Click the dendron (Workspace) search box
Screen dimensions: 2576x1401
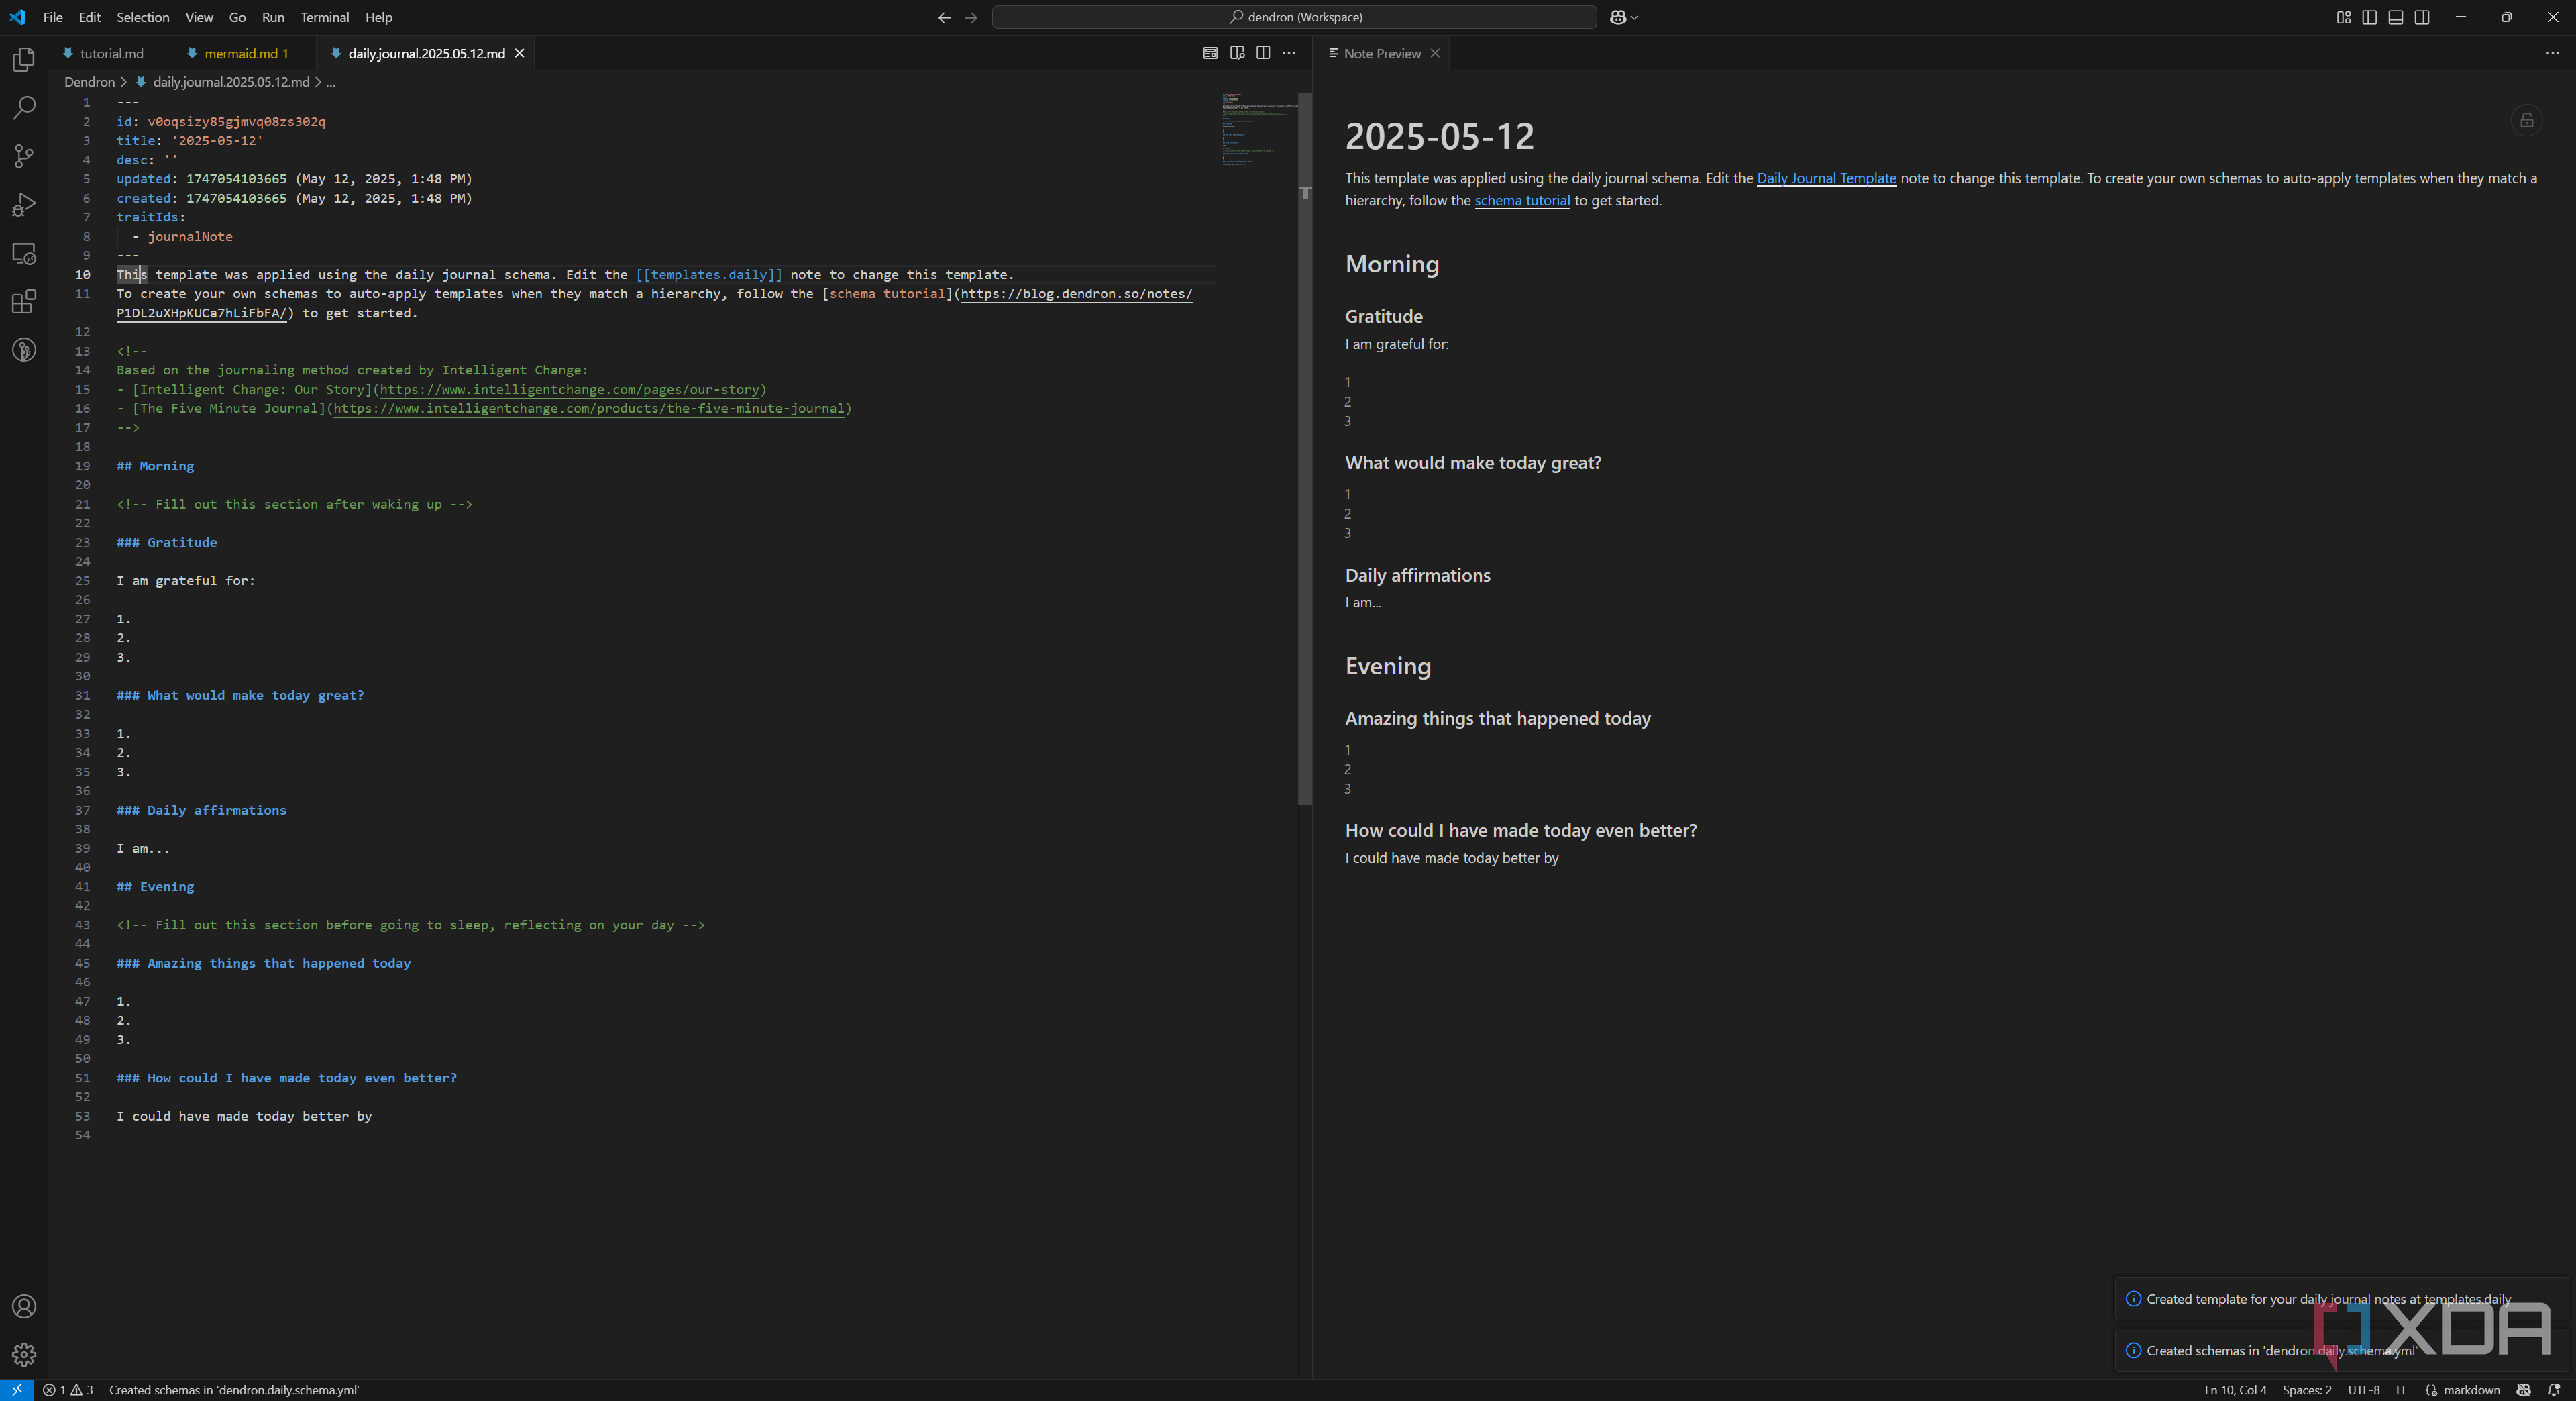[x=1294, y=17]
